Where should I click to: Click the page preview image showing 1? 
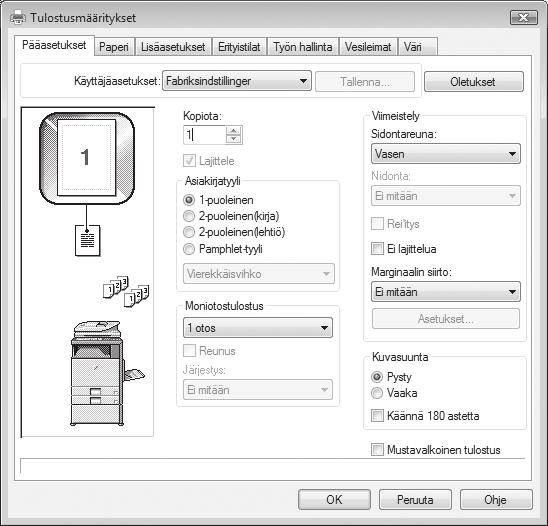coord(87,158)
